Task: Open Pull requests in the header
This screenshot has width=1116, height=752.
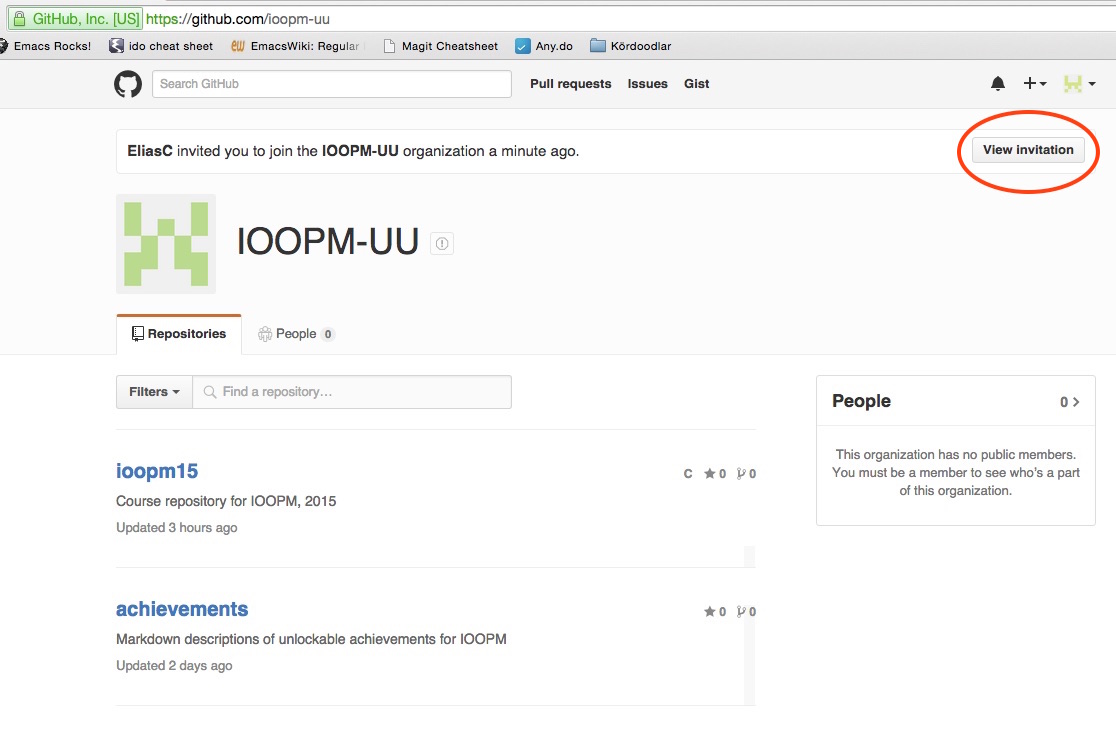Action: click(x=570, y=84)
